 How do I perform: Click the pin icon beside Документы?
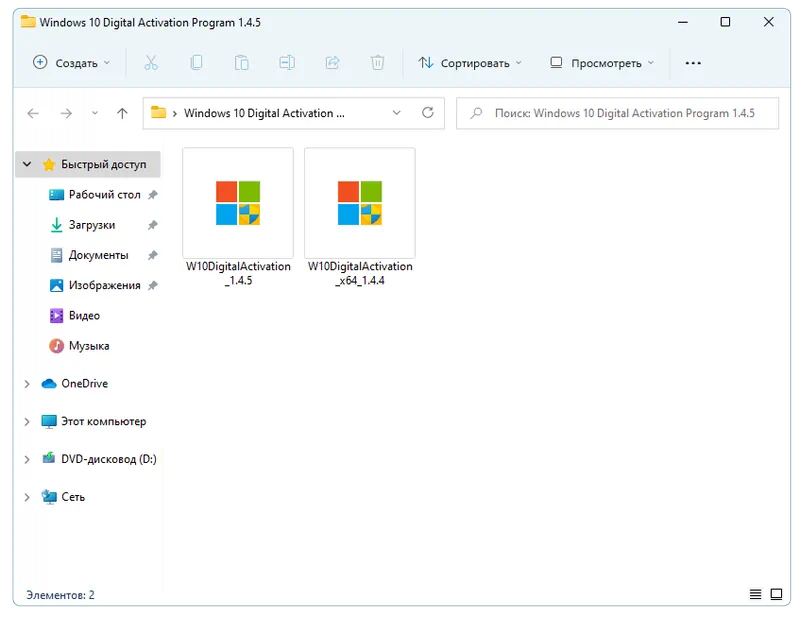coord(153,255)
